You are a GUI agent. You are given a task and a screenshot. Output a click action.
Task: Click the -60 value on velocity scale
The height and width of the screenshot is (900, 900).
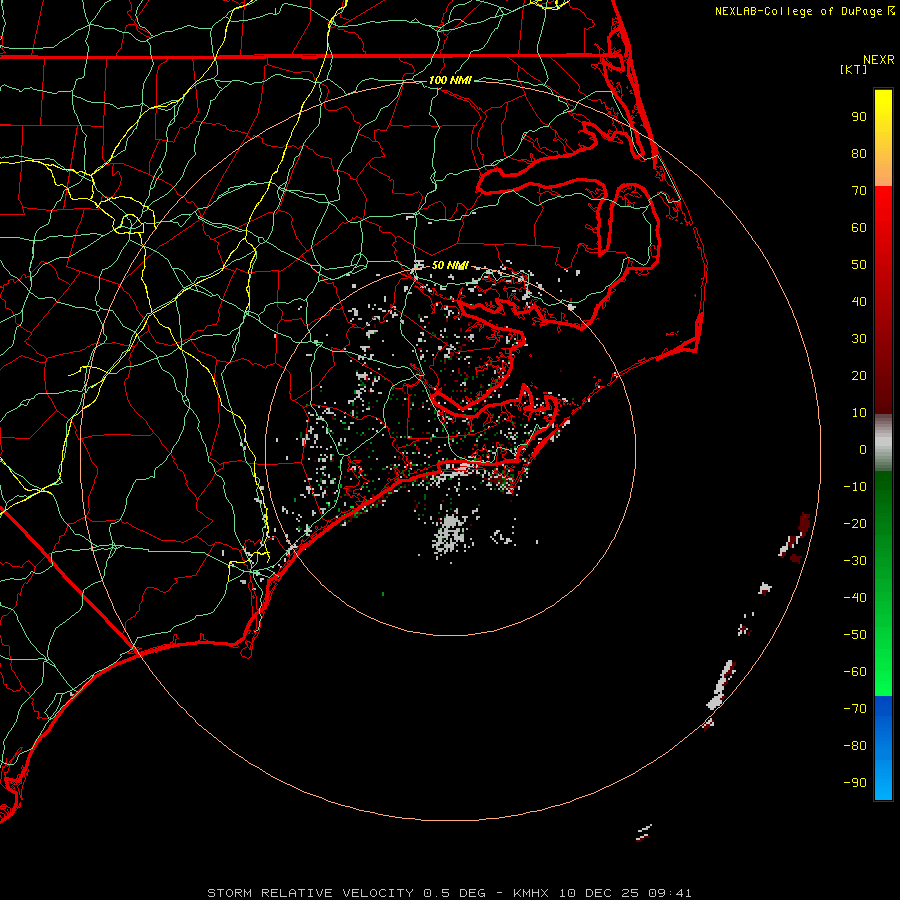pyautogui.click(x=855, y=672)
